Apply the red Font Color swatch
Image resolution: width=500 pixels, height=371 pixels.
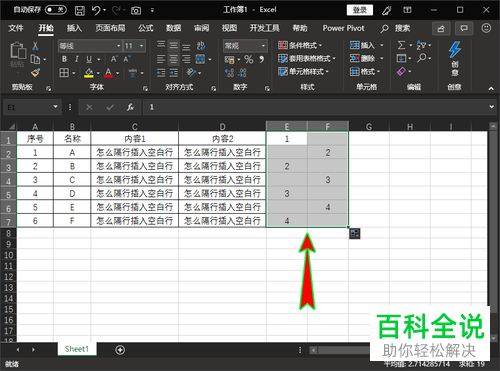point(108,73)
